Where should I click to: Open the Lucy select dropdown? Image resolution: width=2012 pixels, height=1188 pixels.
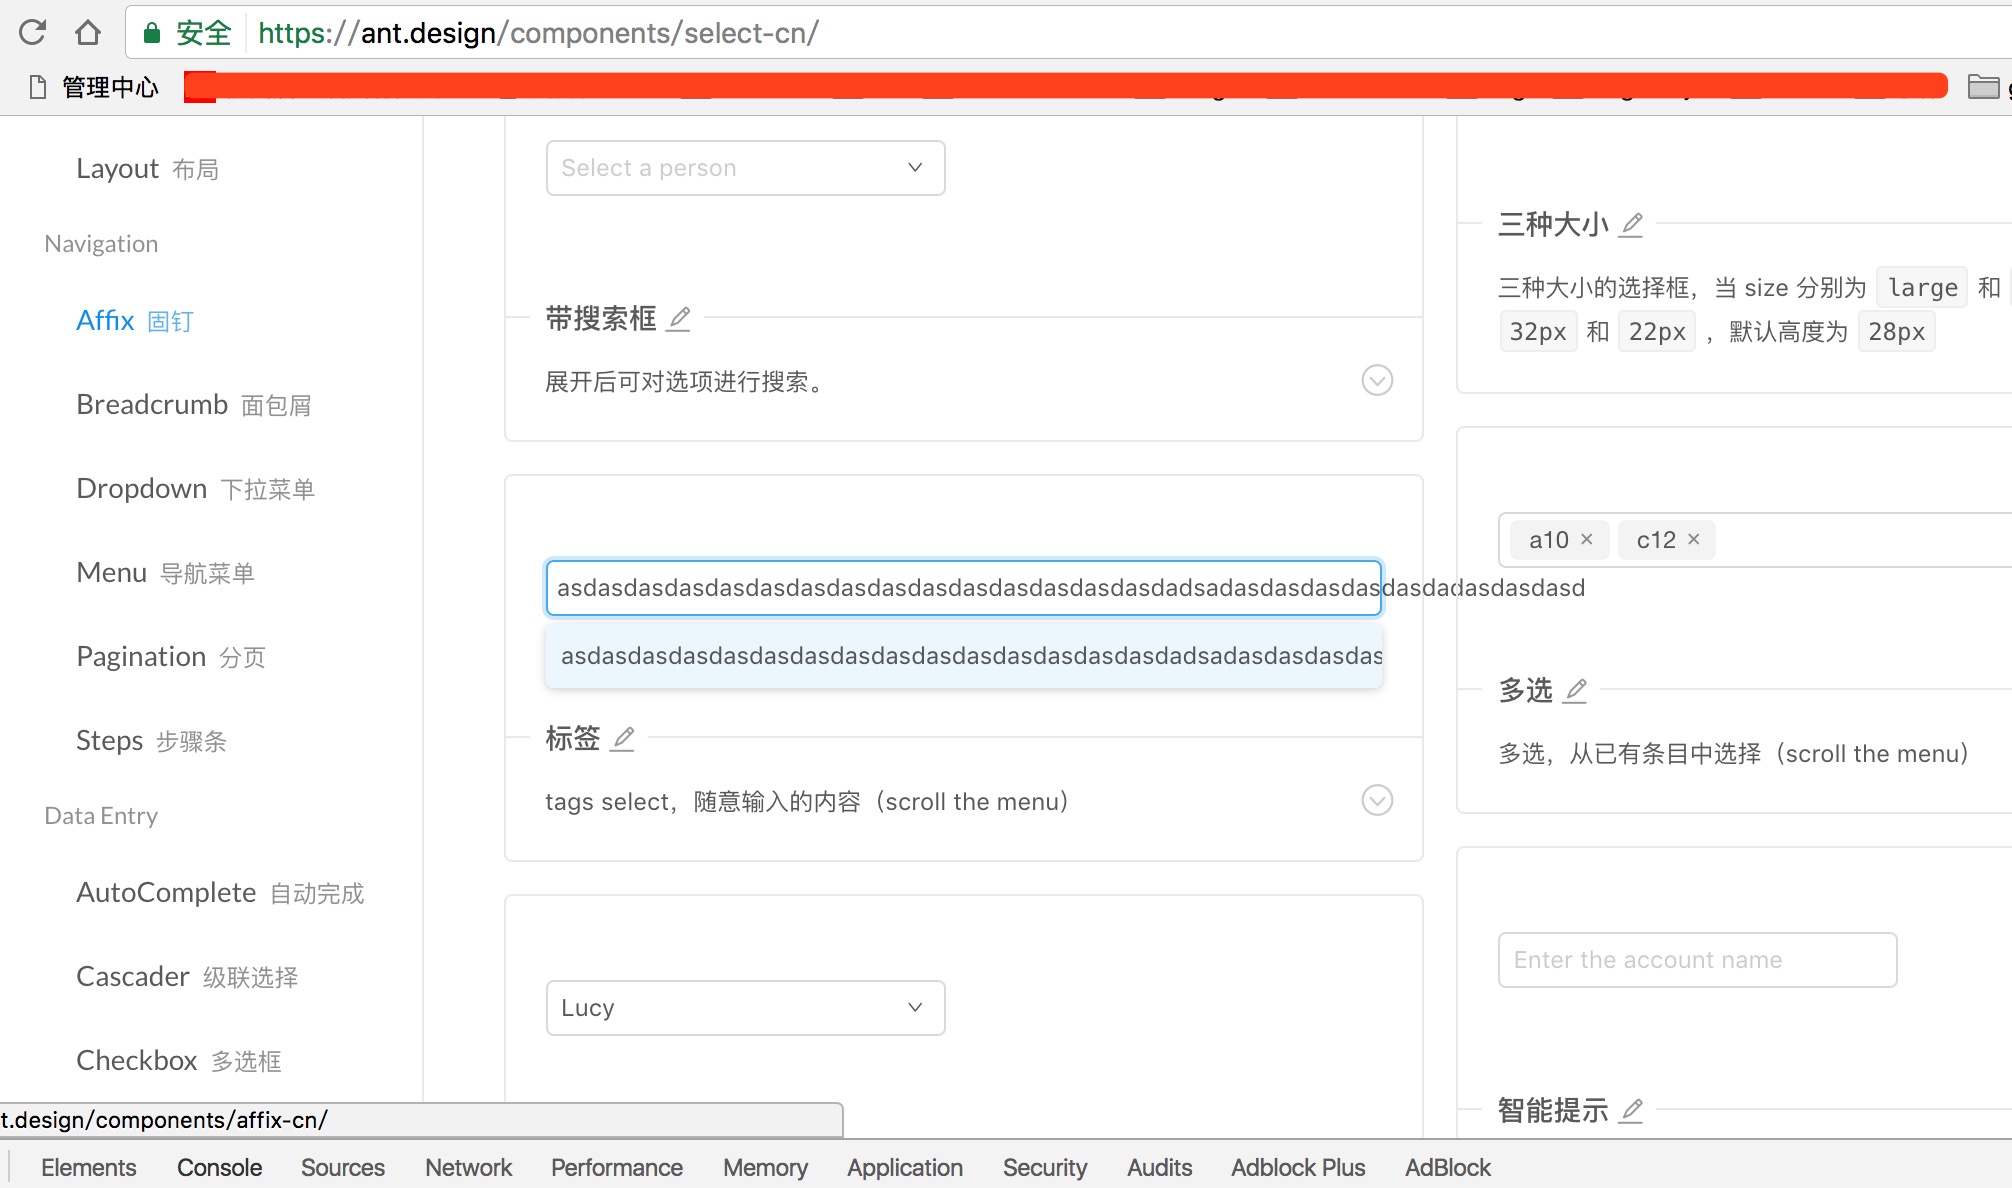point(745,1008)
